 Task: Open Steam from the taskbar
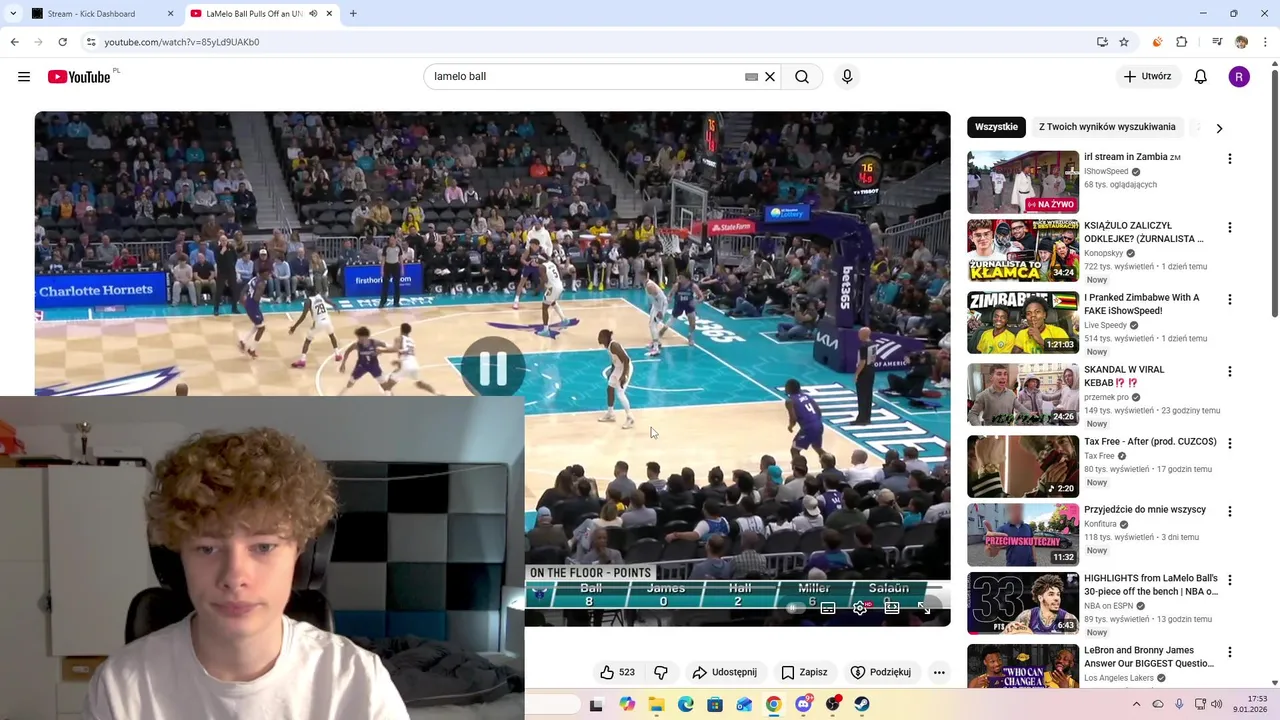pos(862,704)
